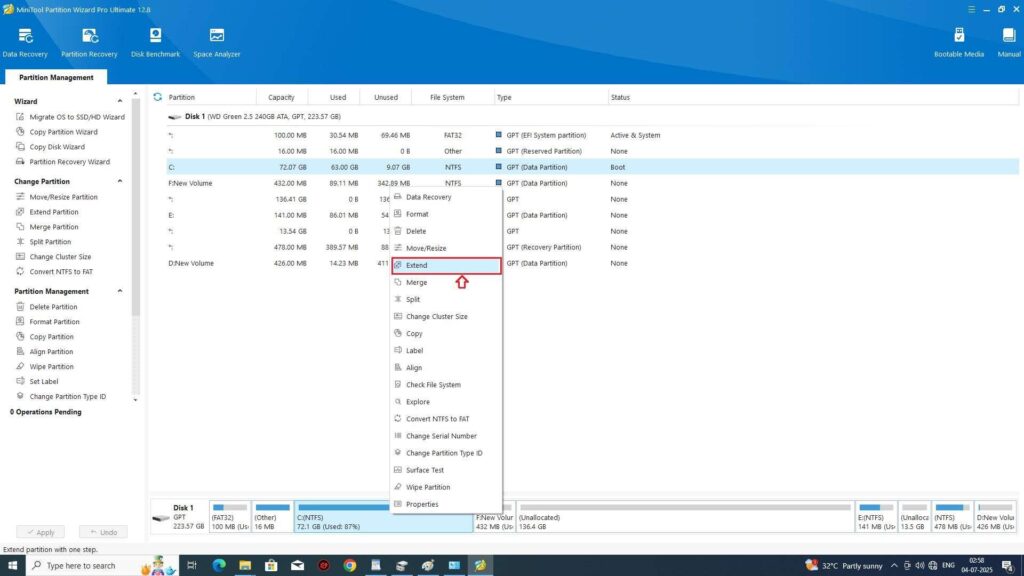Open the Manual help icon

pos(1009,40)
